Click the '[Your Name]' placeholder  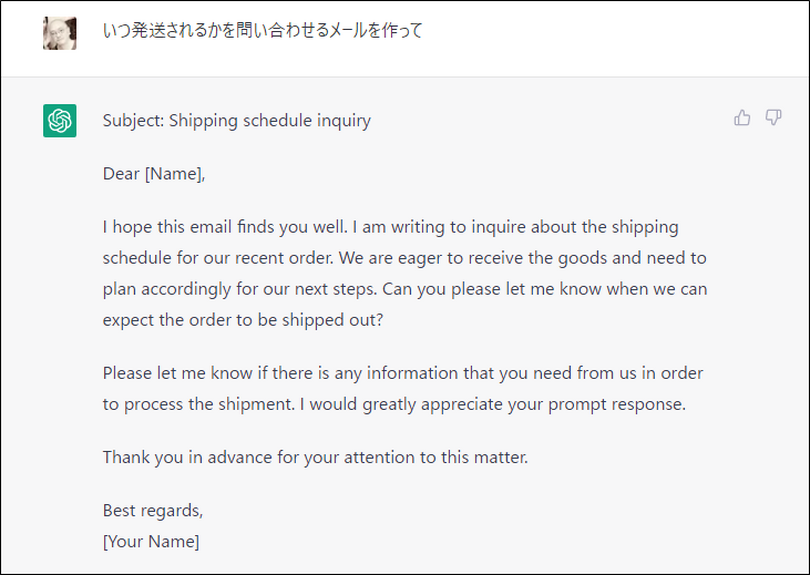pyautogui.click(x=151, y=541)
